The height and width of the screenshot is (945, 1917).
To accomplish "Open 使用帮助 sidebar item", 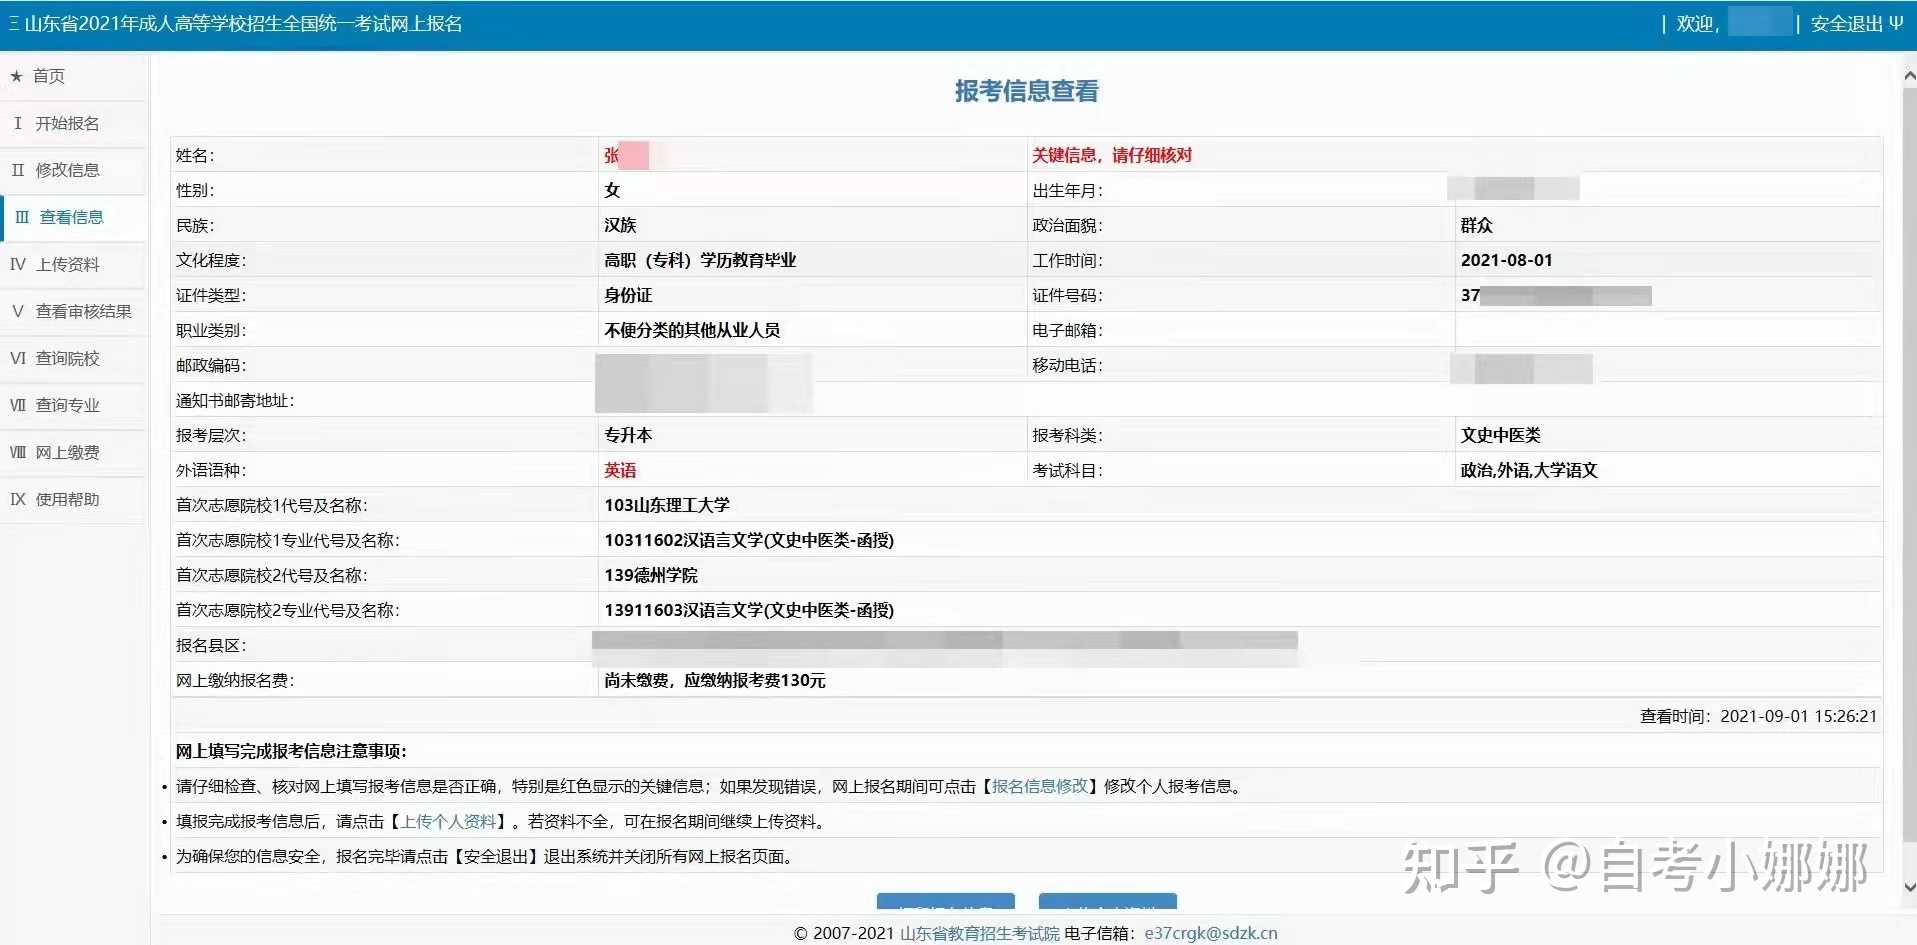I will tap(74, 499).
